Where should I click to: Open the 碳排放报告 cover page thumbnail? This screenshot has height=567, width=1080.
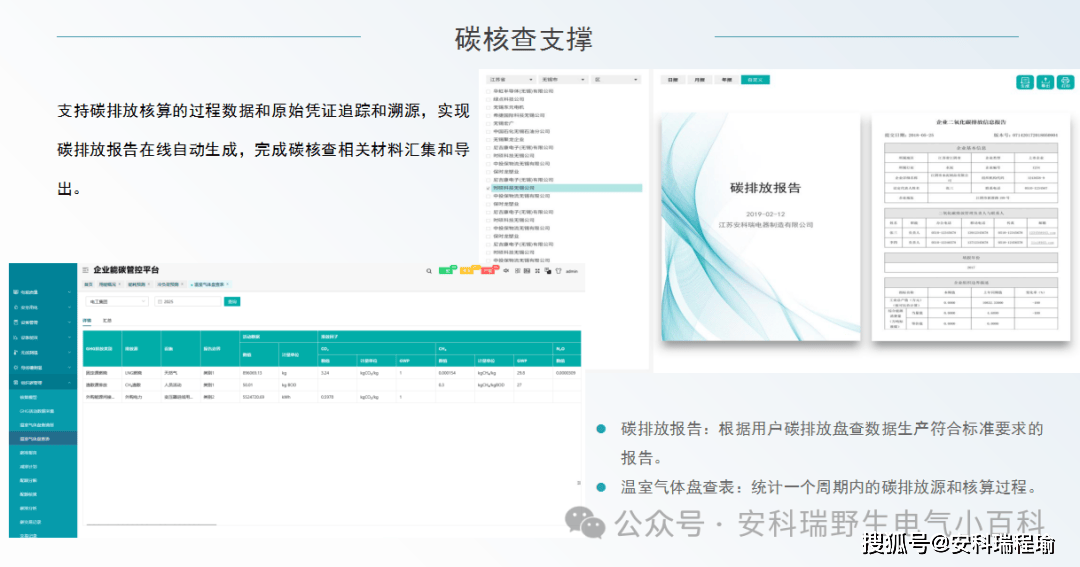[x=761, y=227]
